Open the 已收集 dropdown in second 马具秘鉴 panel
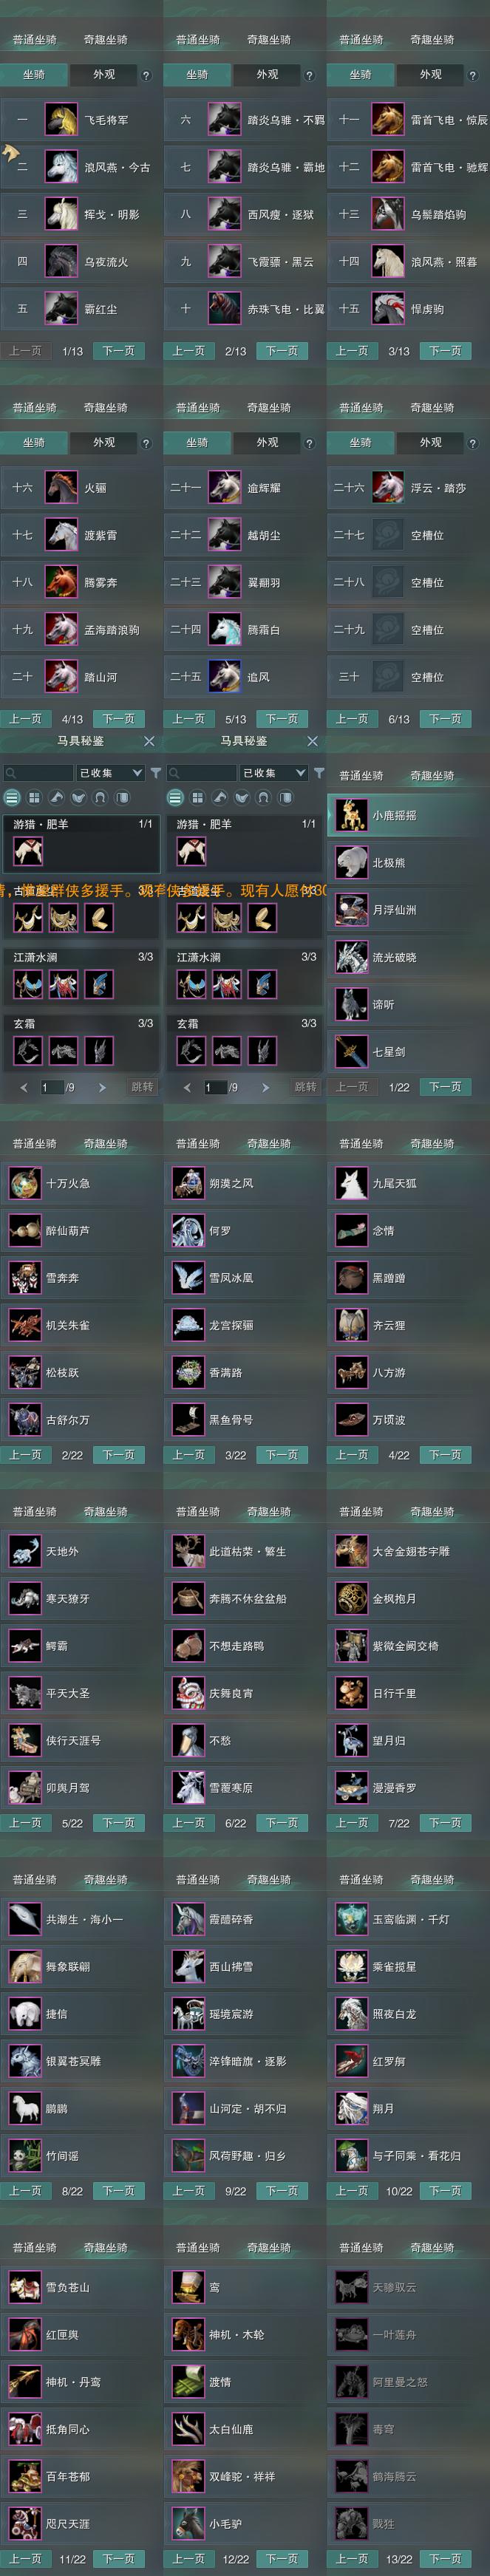 pyautogui.click(x=274, y=773)
